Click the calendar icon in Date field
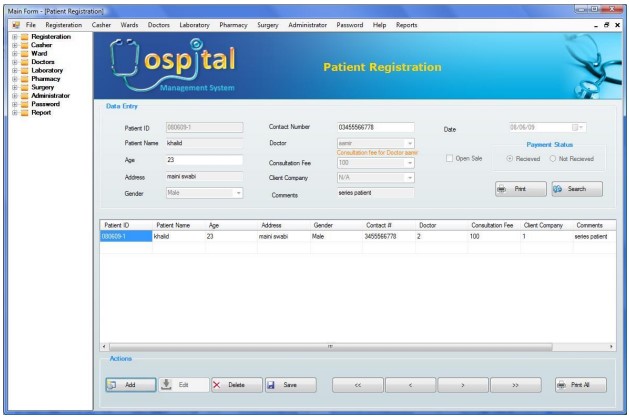This screenshot has height=419, width=629. point(574,128)
